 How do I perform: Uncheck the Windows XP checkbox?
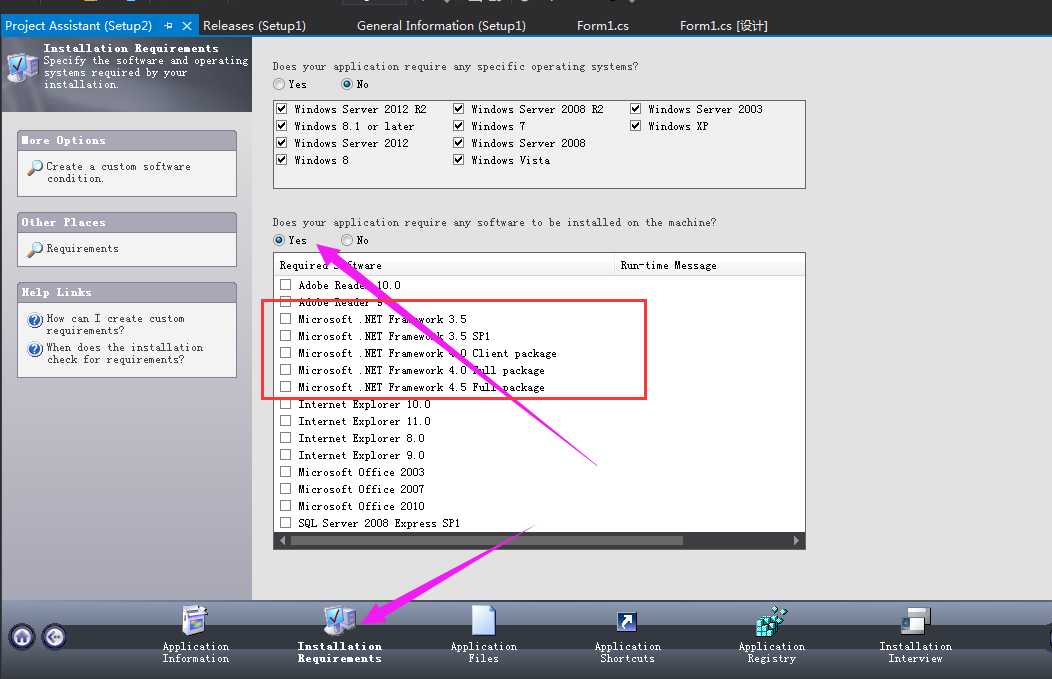point(636,125)
